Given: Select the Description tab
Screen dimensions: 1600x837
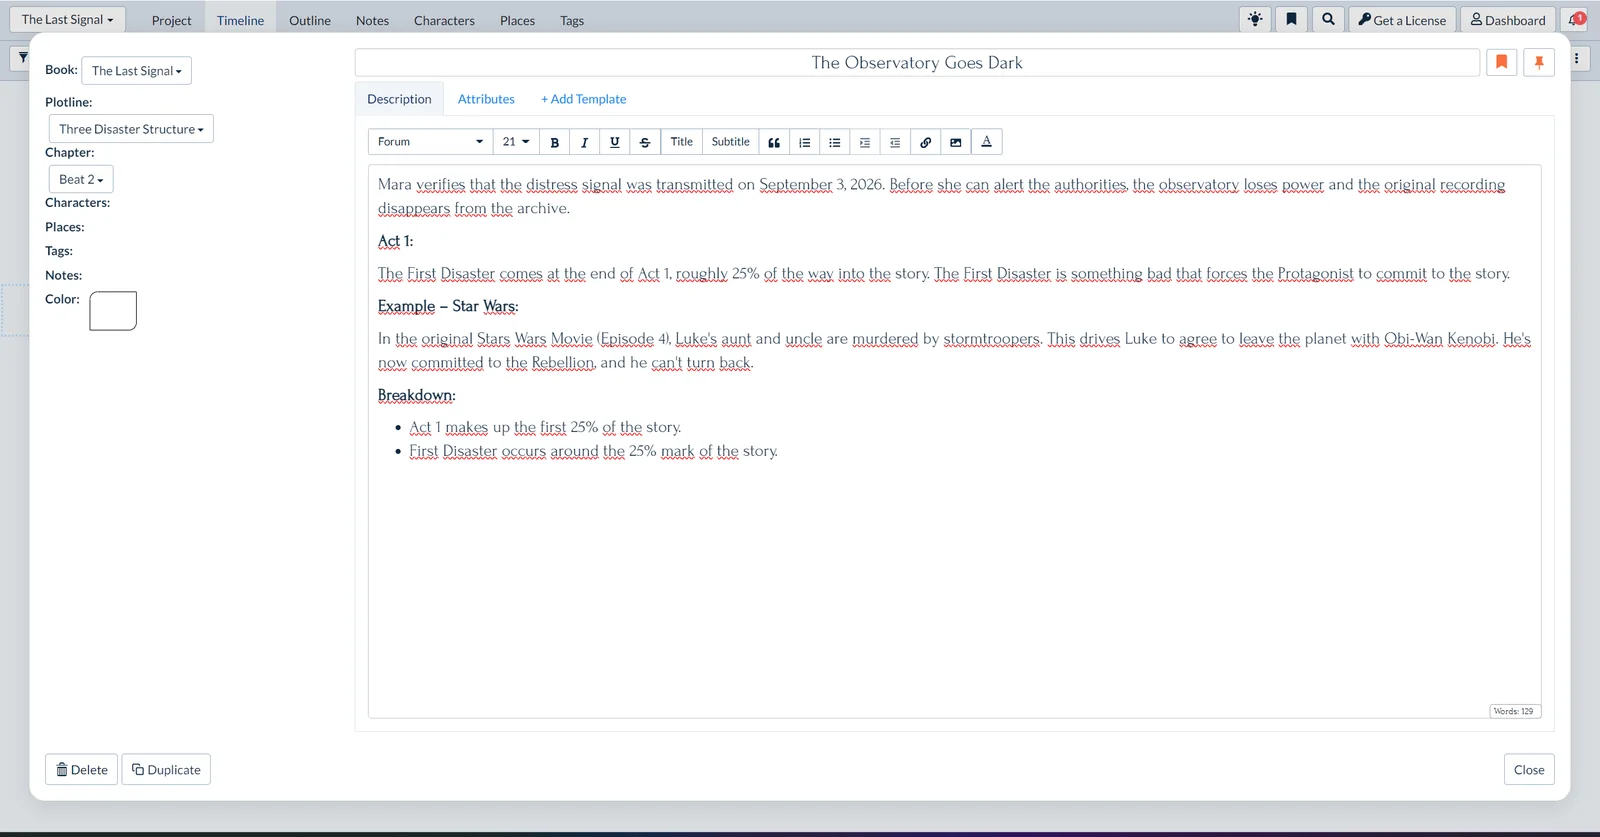Looking at the screenshot, I should tap(399, 99).
